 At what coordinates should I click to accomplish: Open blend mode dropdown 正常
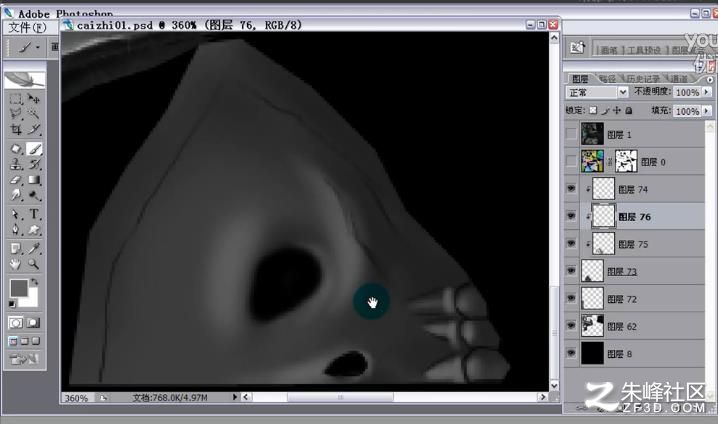tap(597, 92)
